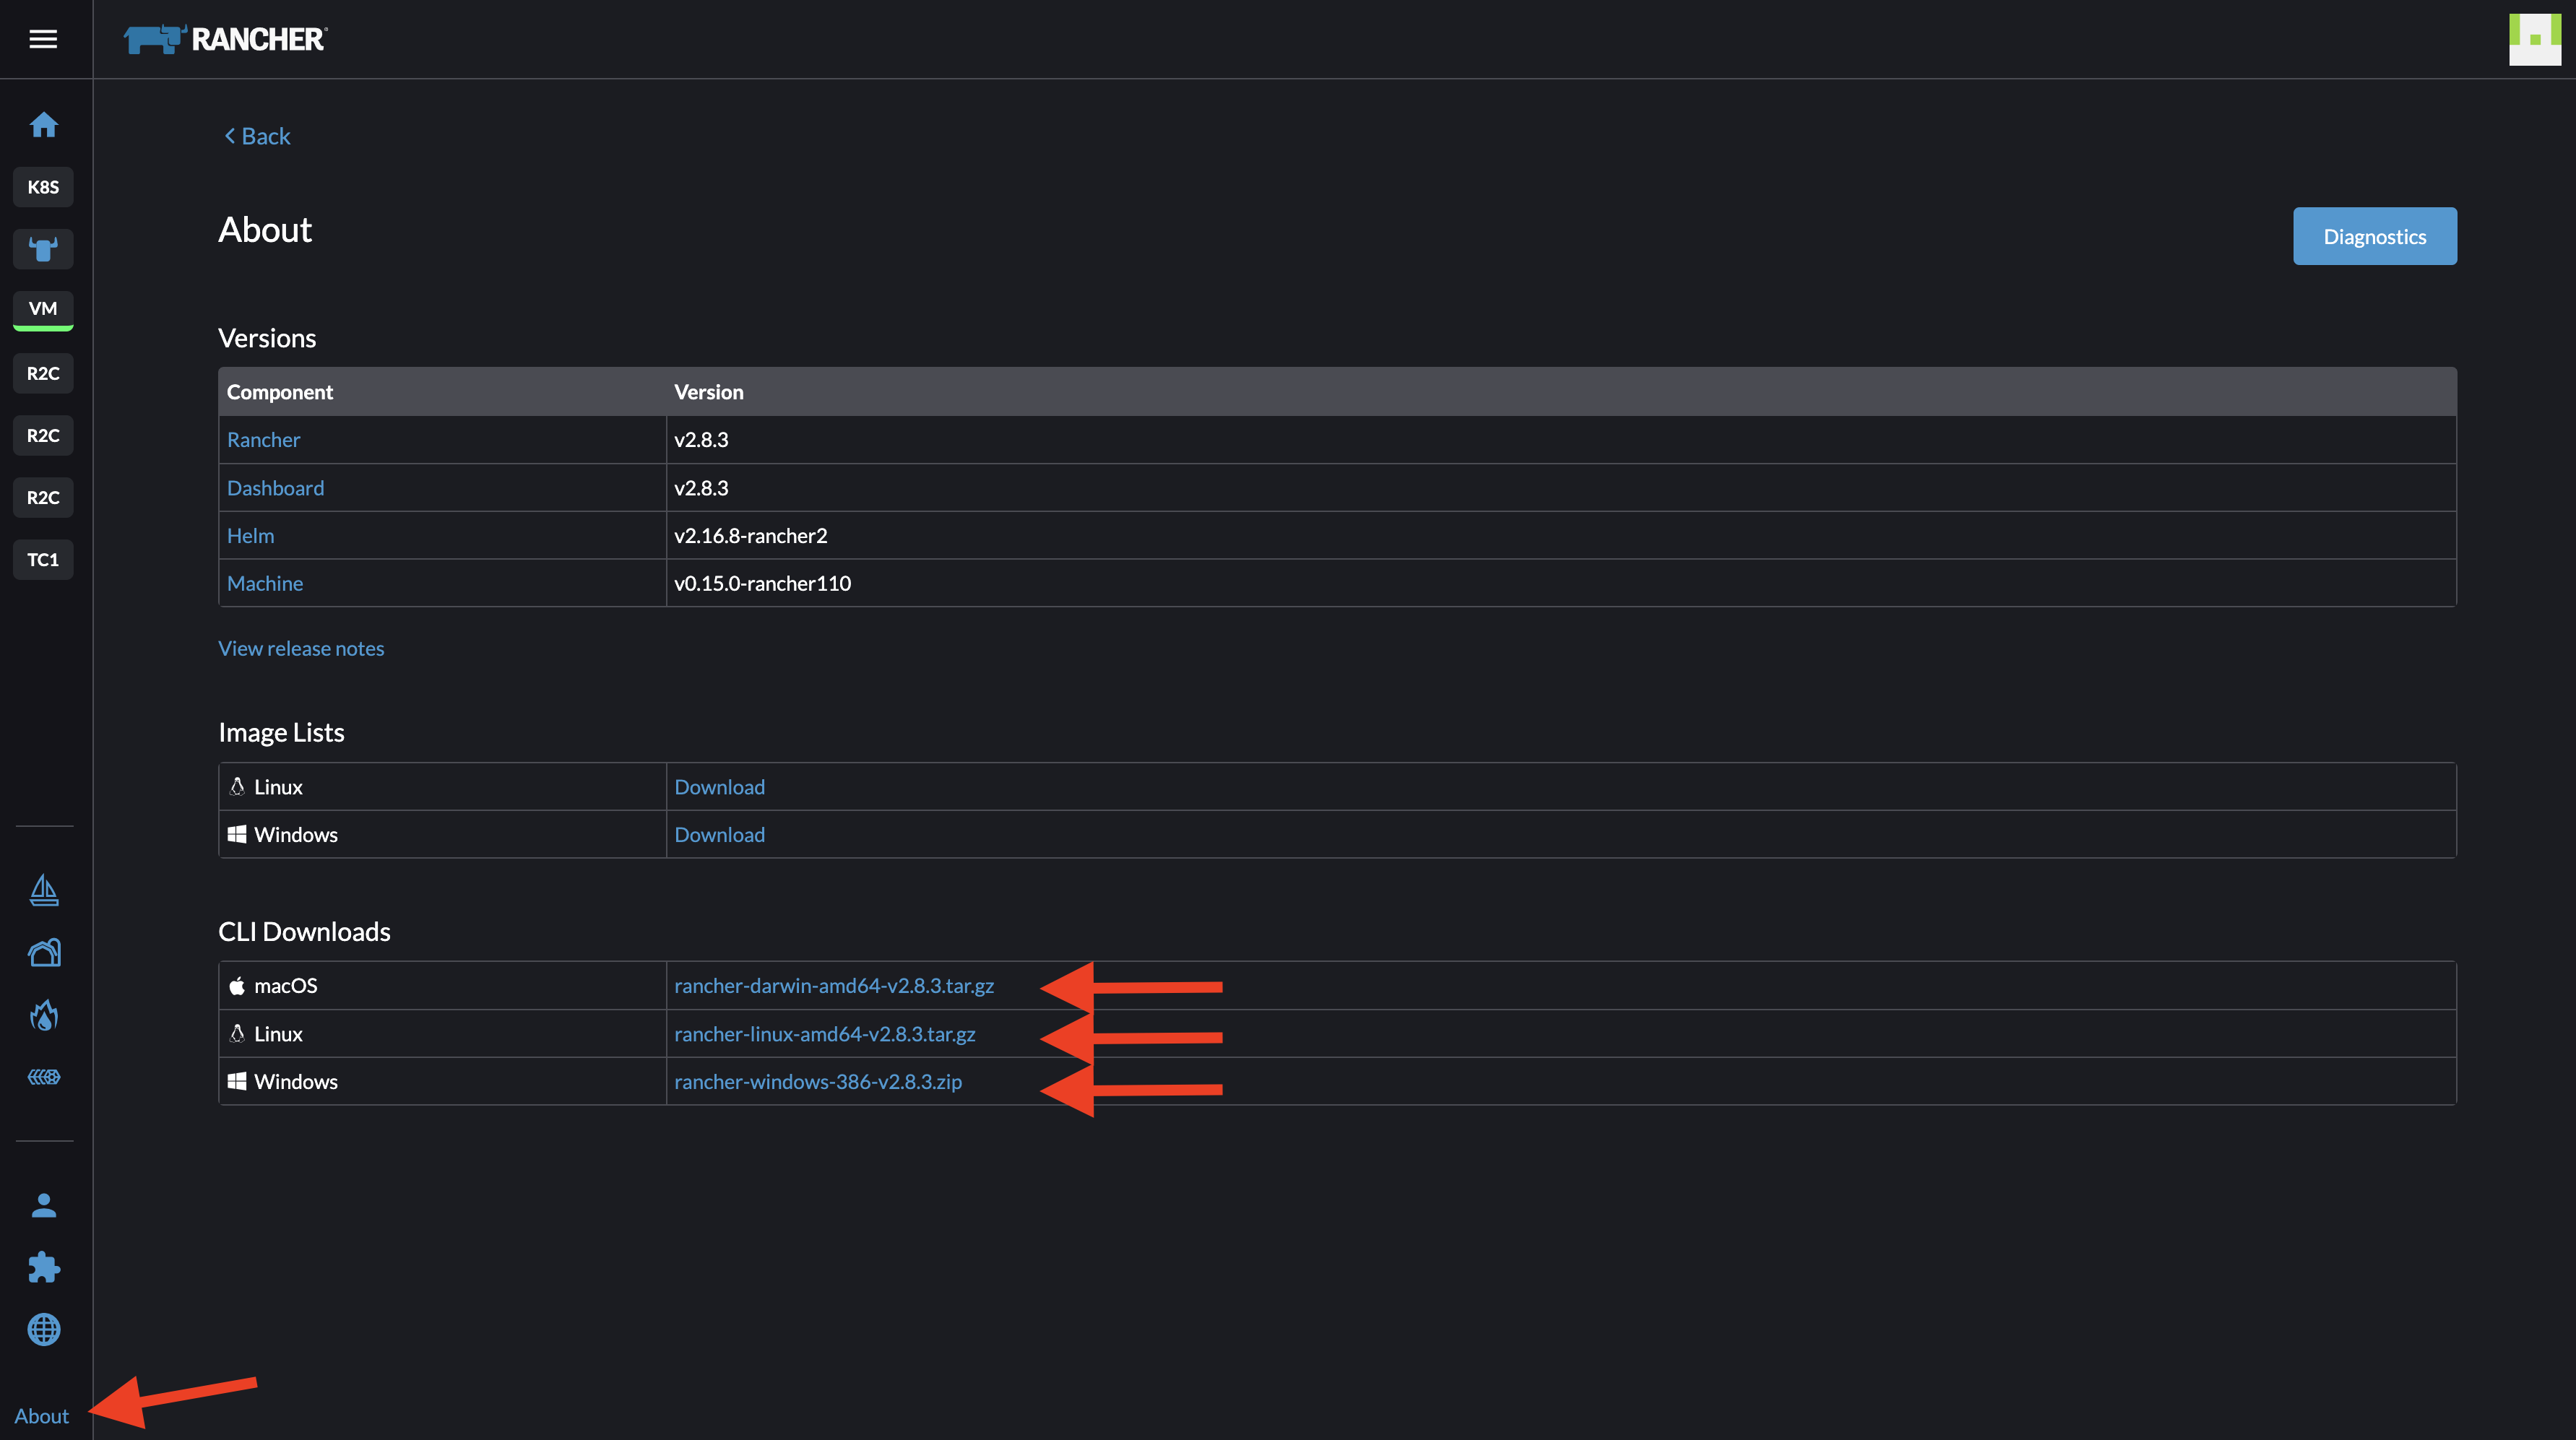The width and height of the screenshot is (2576, 1440).
Task: Open Continuous Delivery sailboat icon
Action: point(43,890)
